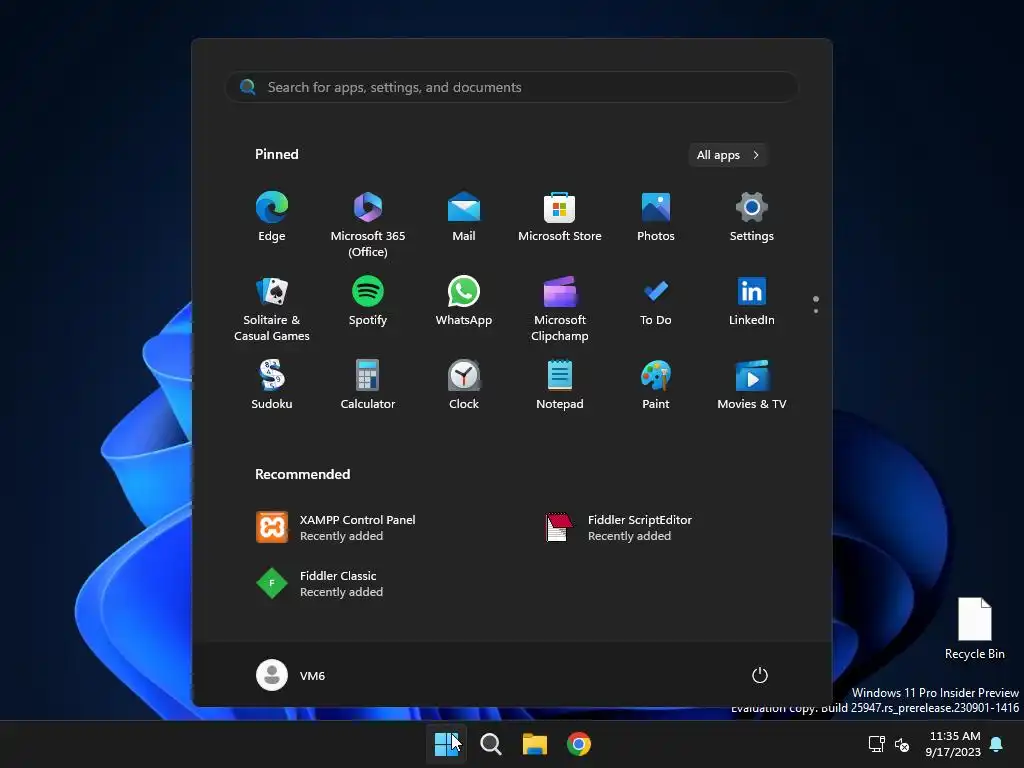Show All apps list
The height and width of the screenshot is (768, 1024).
[728, 155]
